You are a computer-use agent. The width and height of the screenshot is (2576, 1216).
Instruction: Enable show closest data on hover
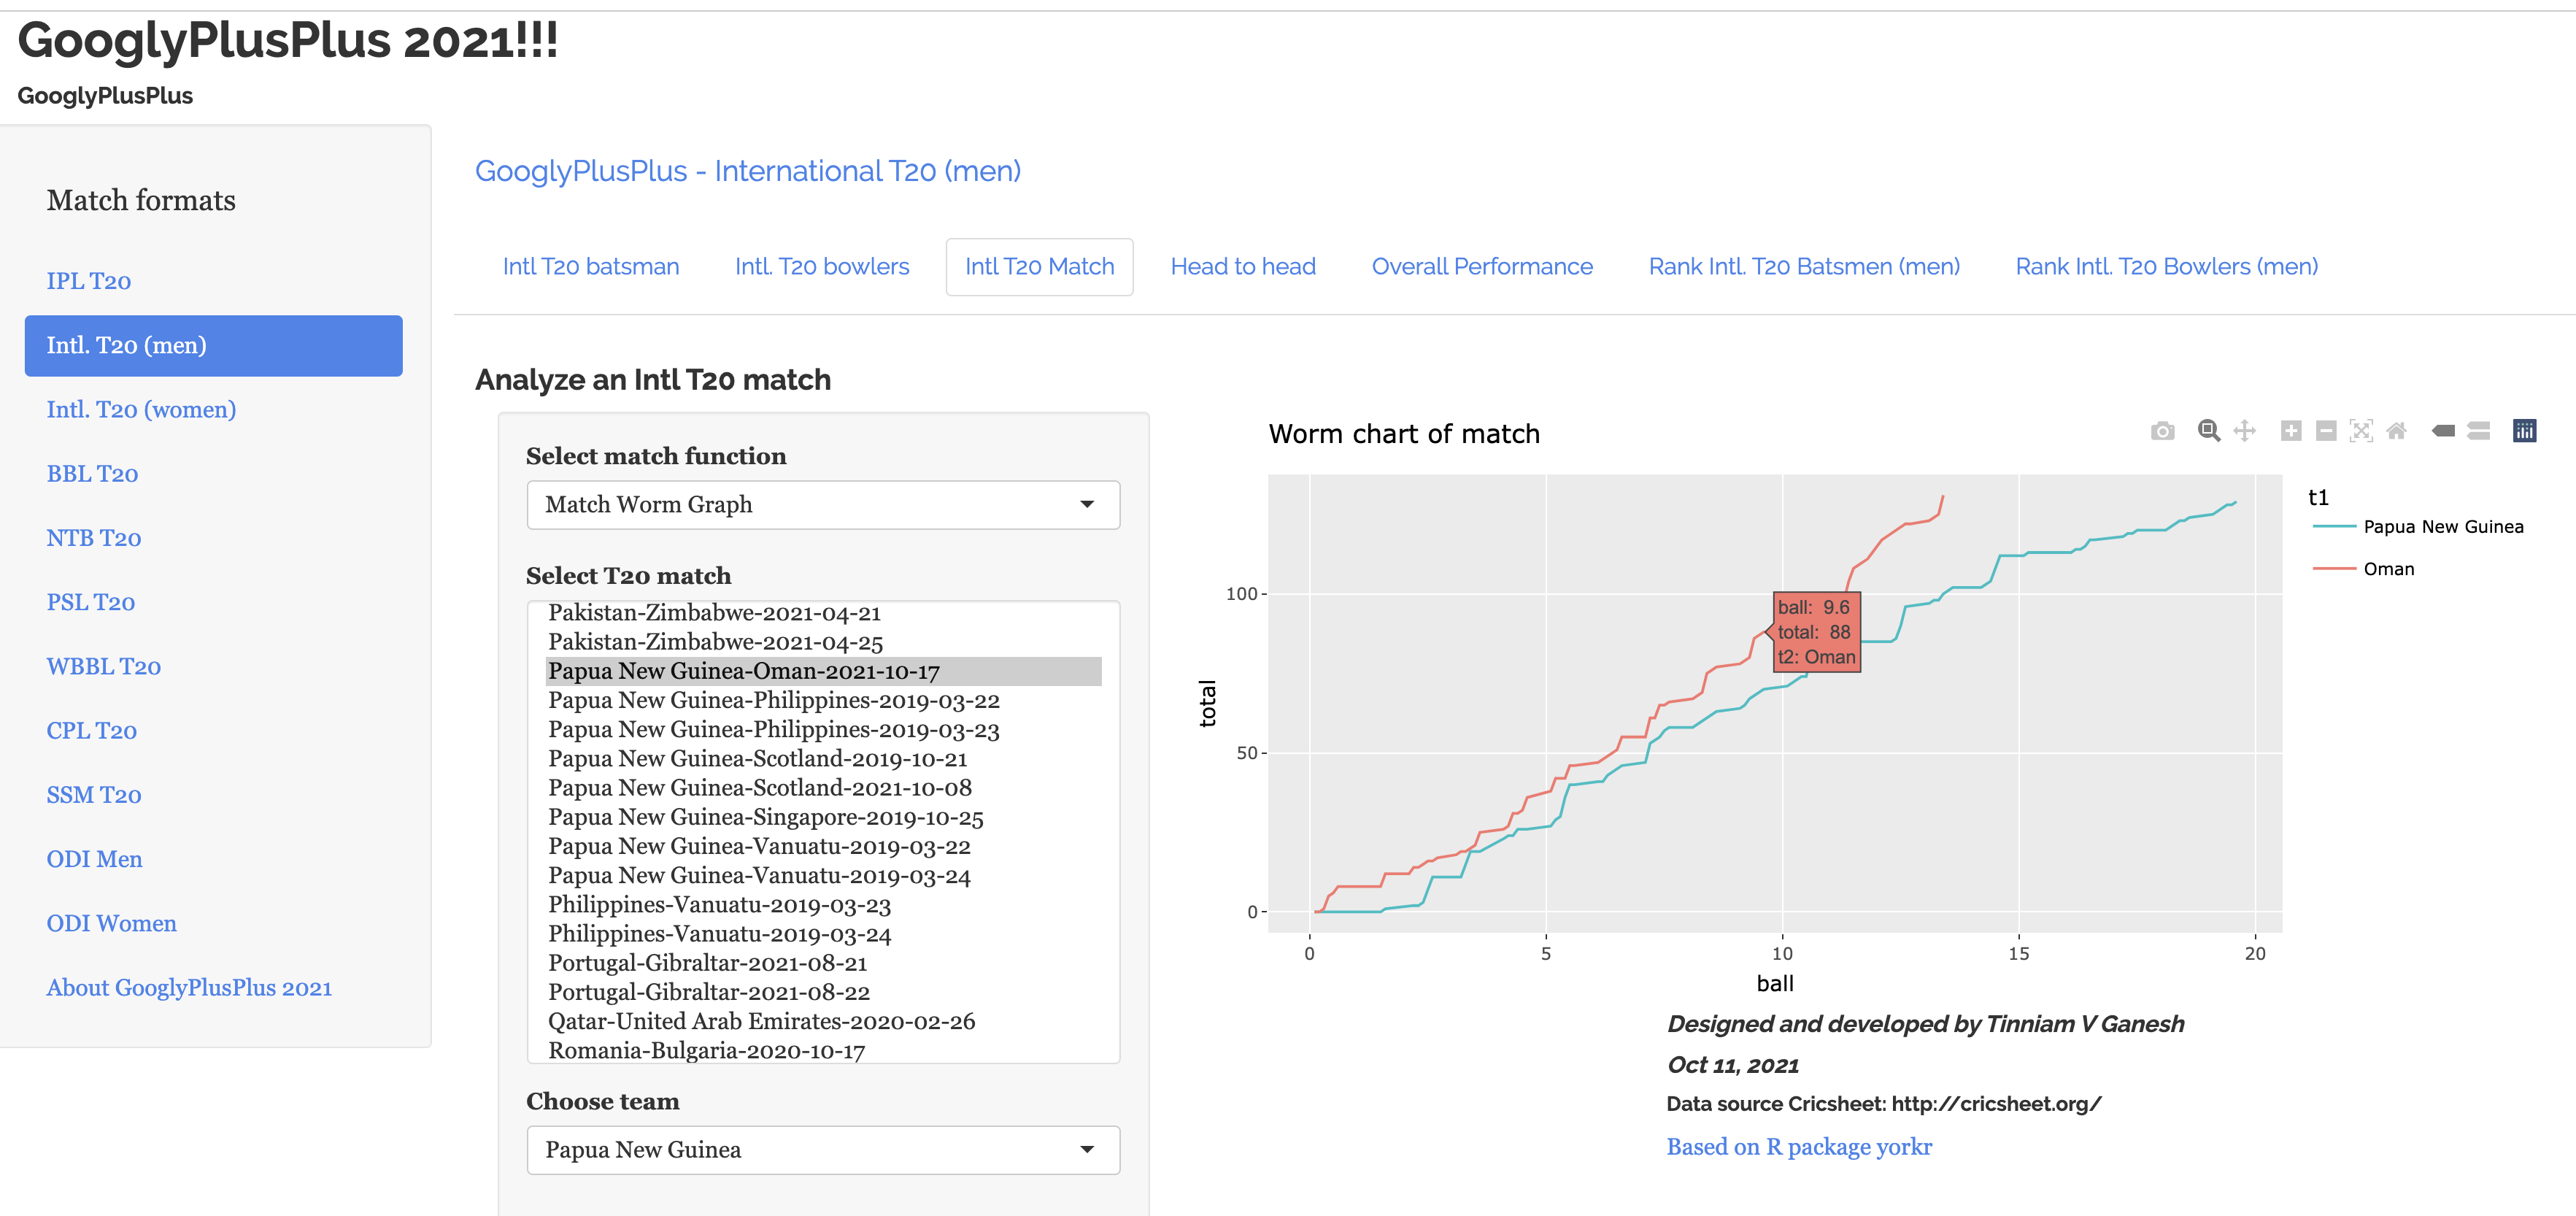(x=2443, y=431)
